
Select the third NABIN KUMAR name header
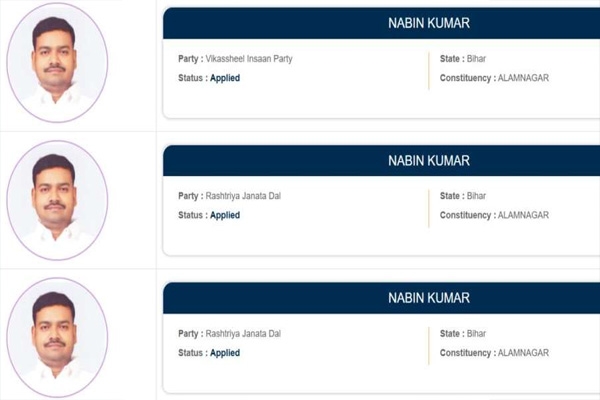pos(428,298)
